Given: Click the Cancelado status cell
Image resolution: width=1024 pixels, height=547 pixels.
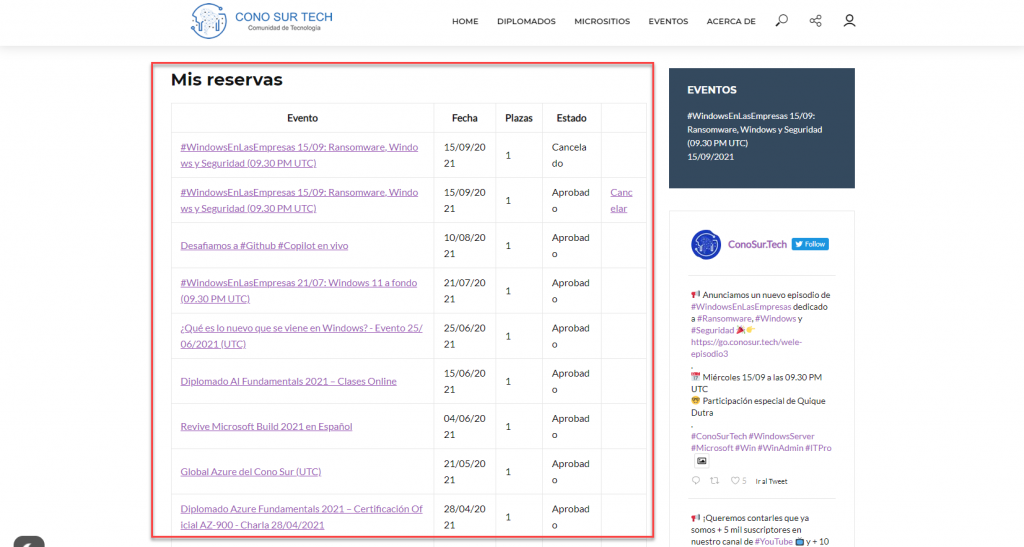Looking at the screenshot, I should pos(569,155).
